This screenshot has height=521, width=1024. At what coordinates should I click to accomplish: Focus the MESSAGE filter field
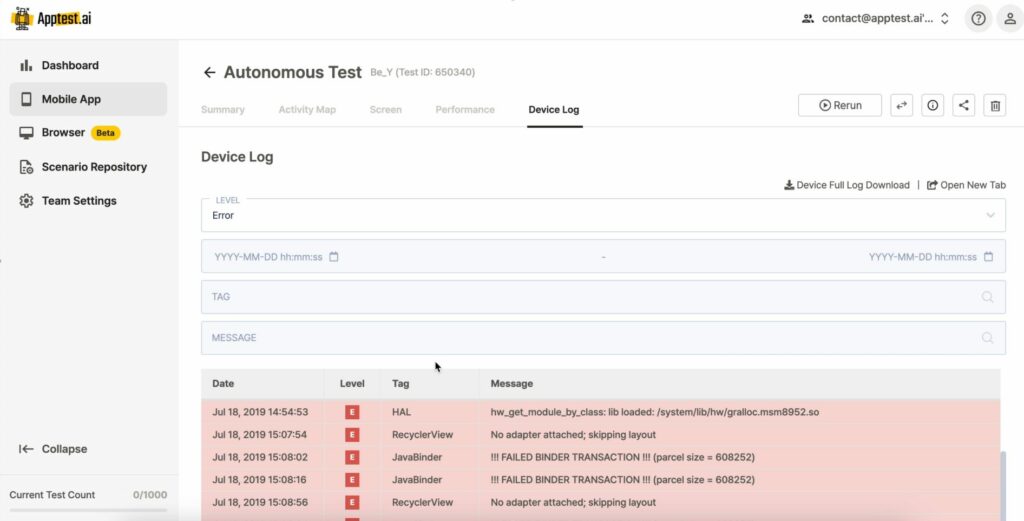click(x=603, y=338)
